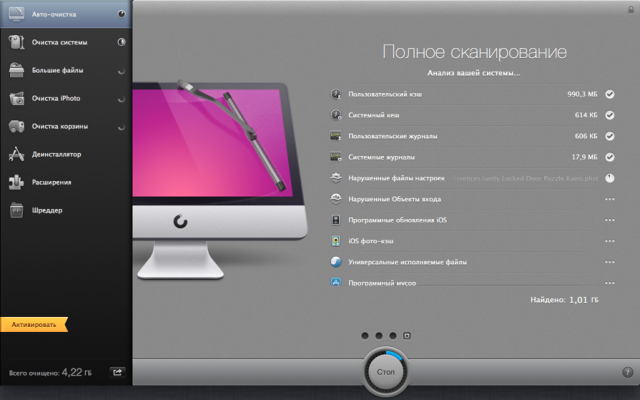The height and width of the screenshot is (400, 640).
Task: Click the Системные журналы log icon
Action: (336, 157)
